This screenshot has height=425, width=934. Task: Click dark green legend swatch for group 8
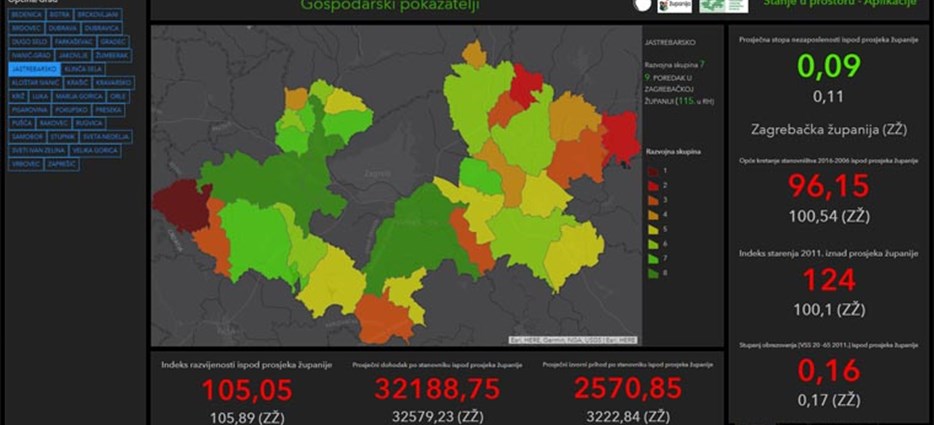[653, 274]
